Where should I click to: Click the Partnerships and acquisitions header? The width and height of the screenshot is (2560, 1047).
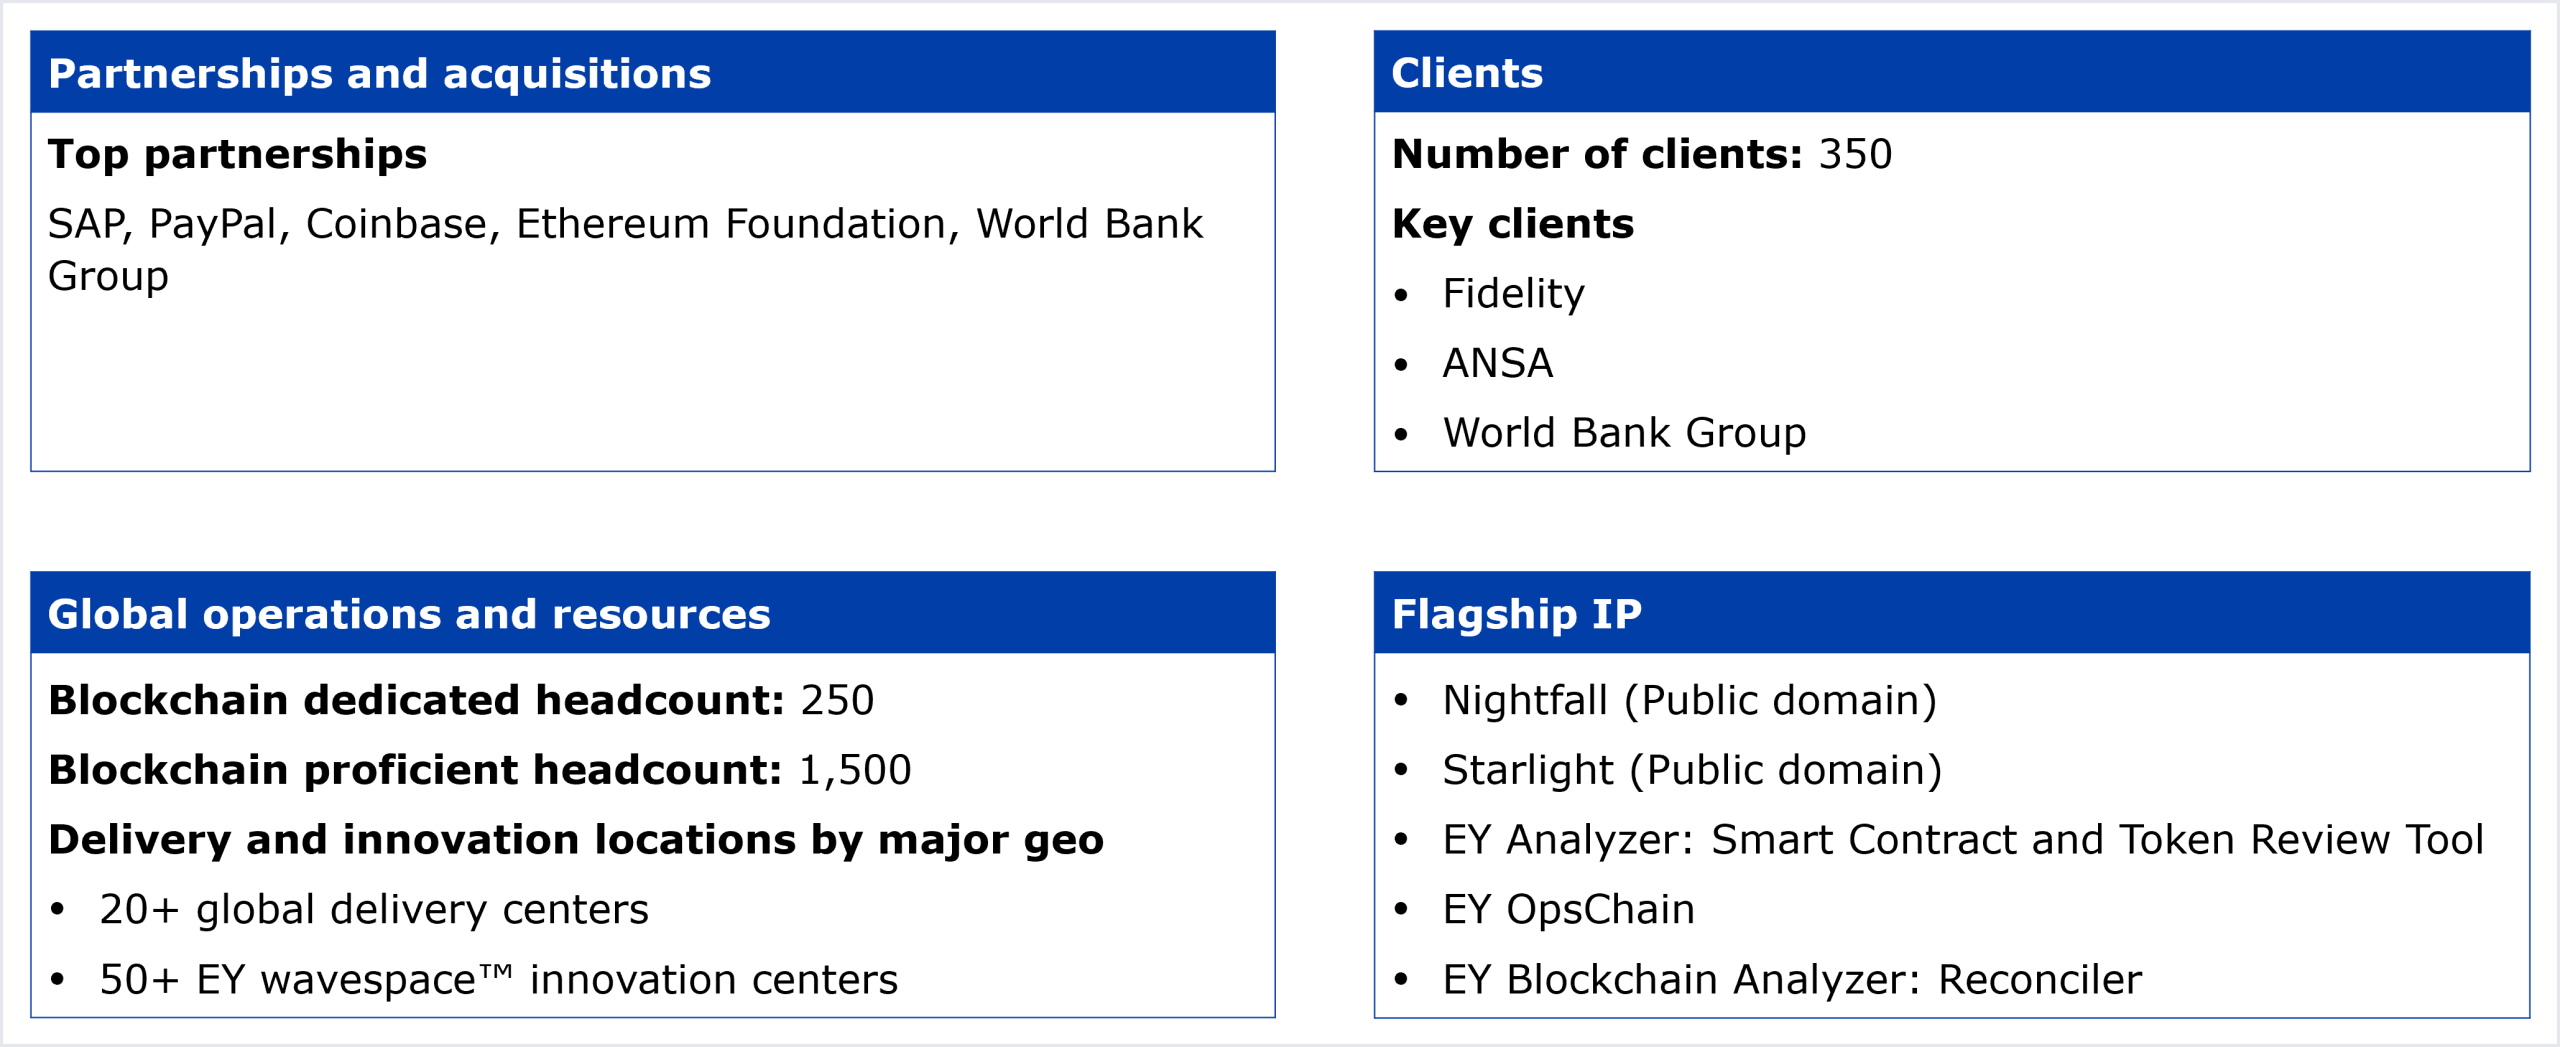click(x=380, y=74)
